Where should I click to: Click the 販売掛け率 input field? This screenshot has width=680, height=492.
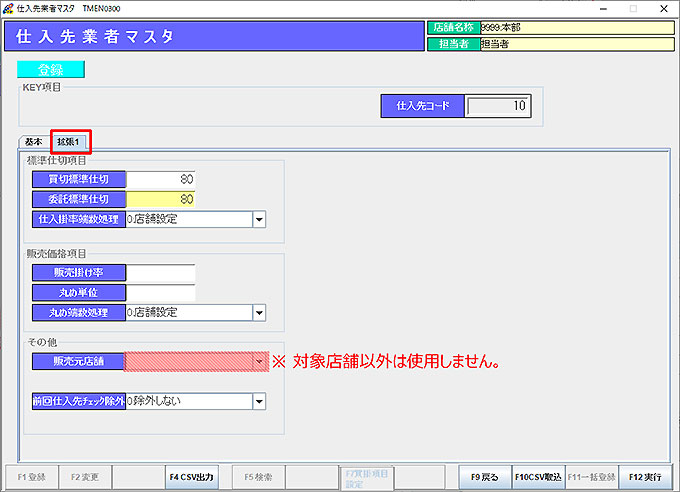point(160,272)
